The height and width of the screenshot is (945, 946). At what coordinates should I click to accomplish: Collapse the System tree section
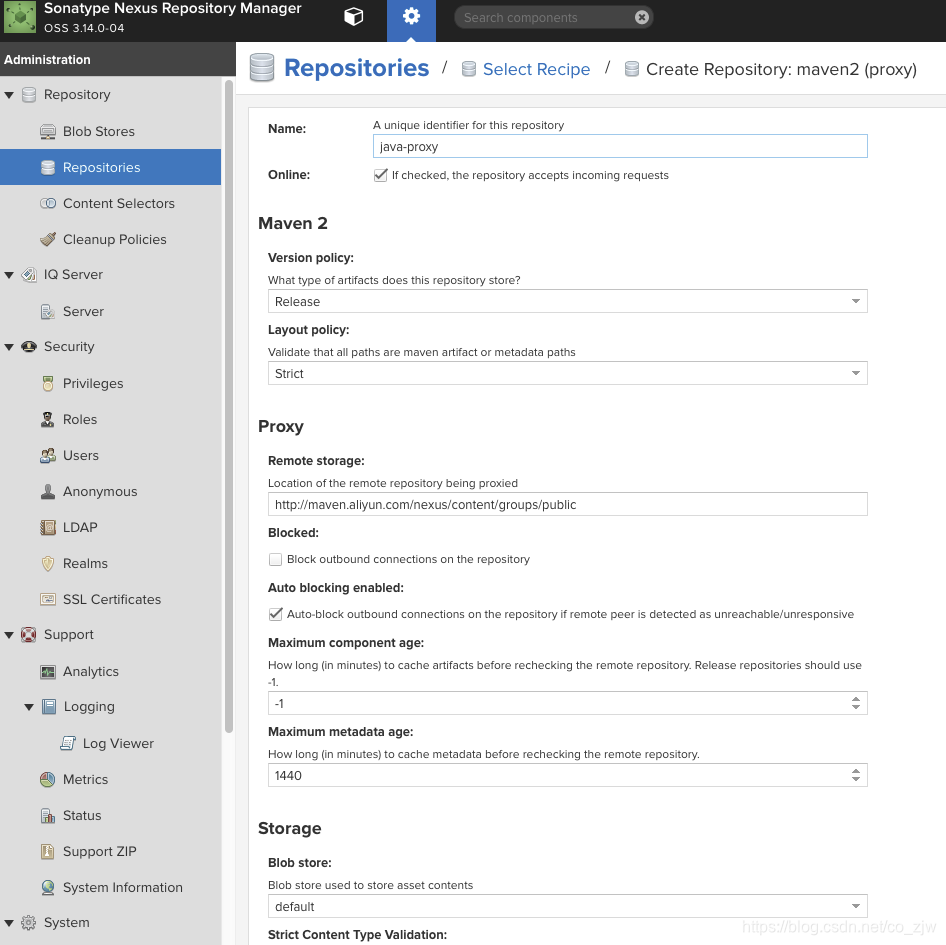tap(9, 923)
